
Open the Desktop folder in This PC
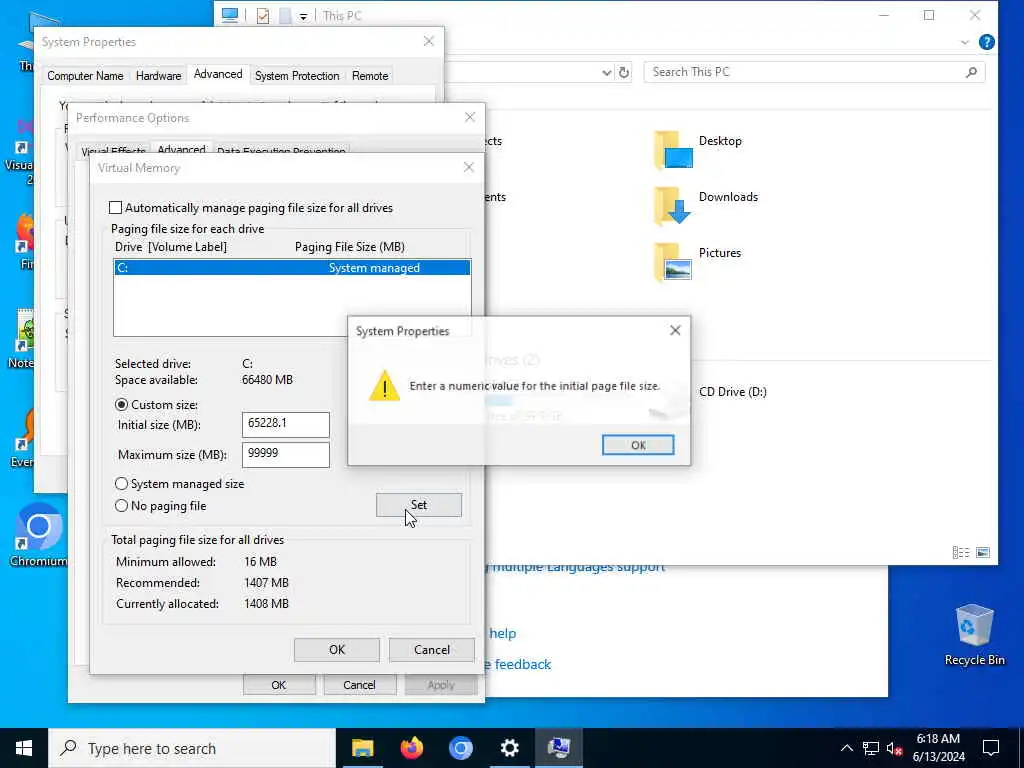[698, 150]
